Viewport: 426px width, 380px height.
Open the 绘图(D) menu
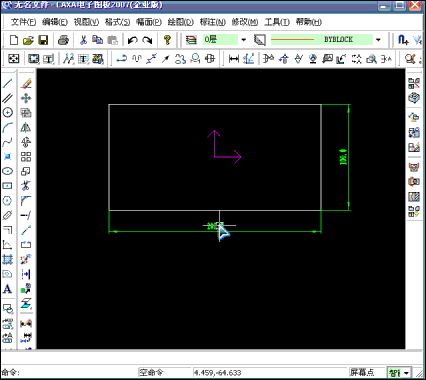coord(181,22)
